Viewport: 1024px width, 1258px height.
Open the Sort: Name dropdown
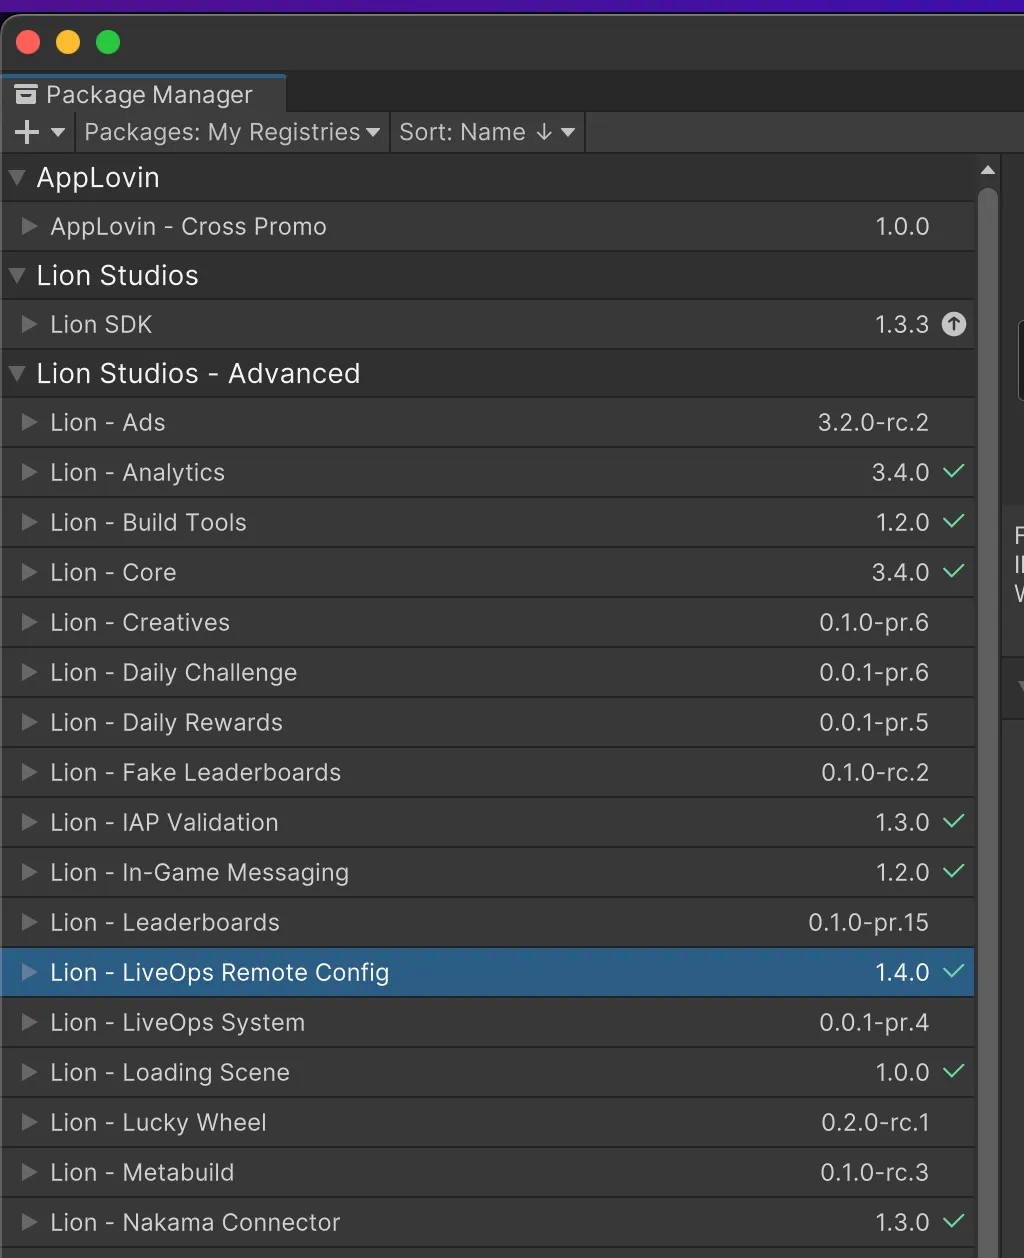pyautogui.click(x=487, y=132)
